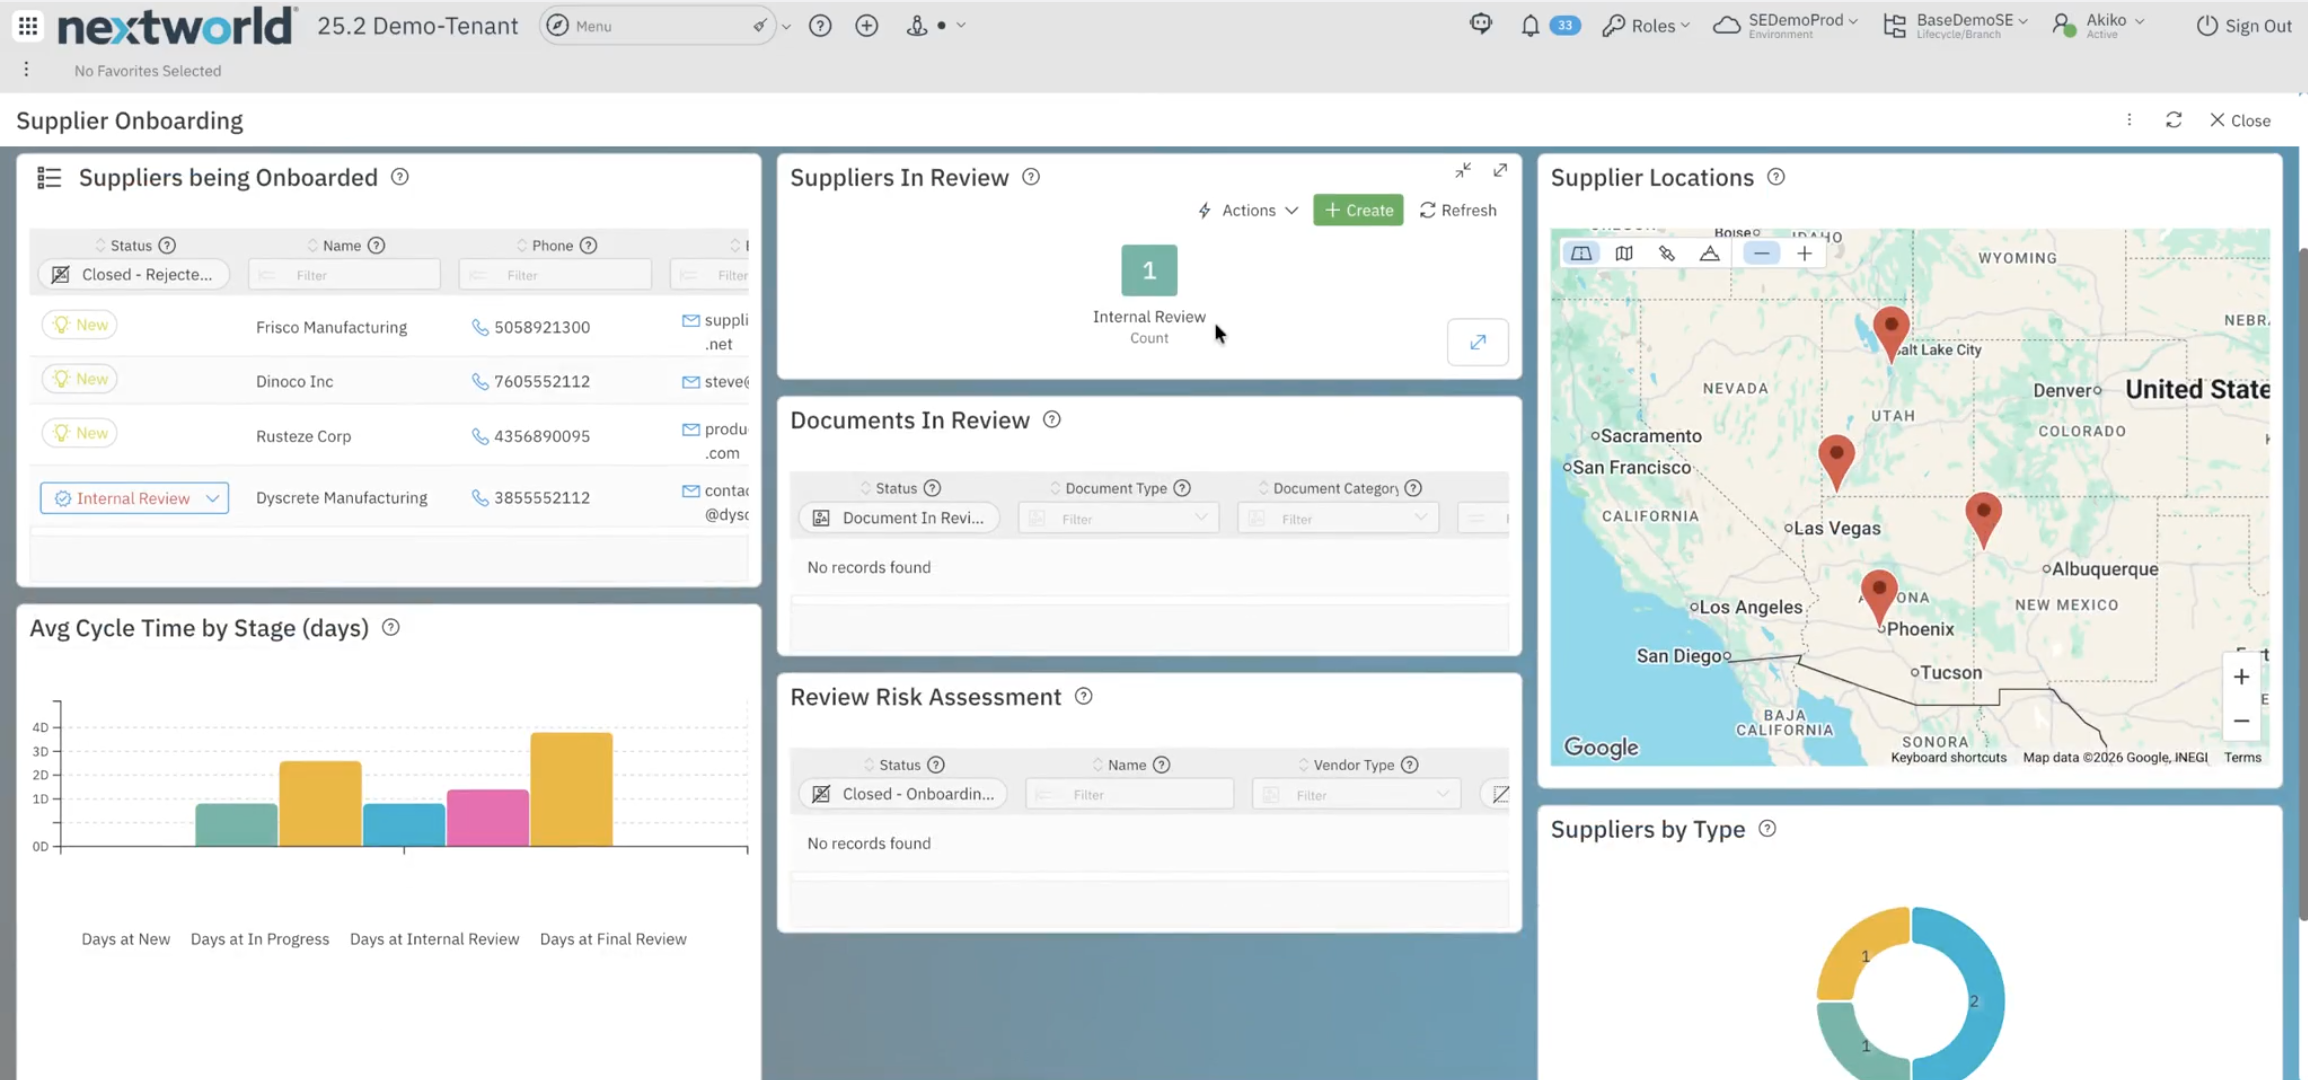Open the Supplier Onboarding kebab options menu

[2129, 120]
